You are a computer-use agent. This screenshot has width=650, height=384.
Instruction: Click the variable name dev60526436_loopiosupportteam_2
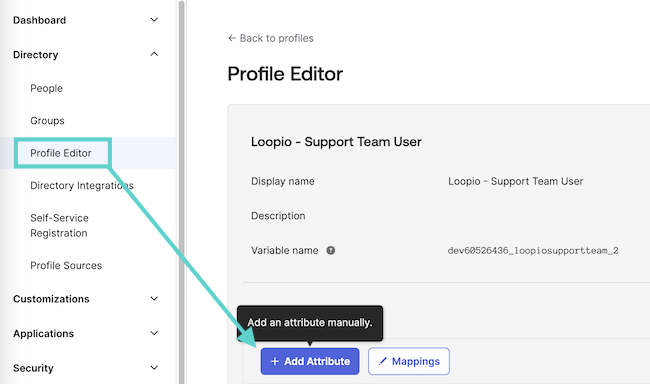(533, 250)
